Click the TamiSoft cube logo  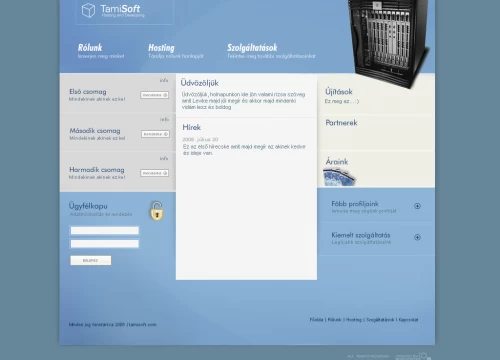tap(88, 10)
